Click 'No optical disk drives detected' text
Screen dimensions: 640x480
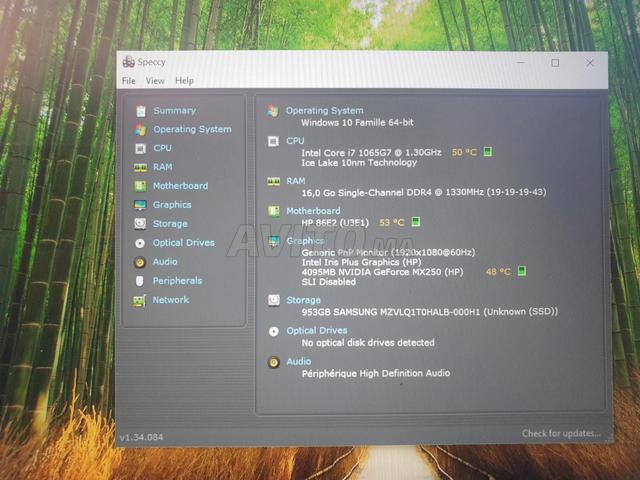pos(368,343)
